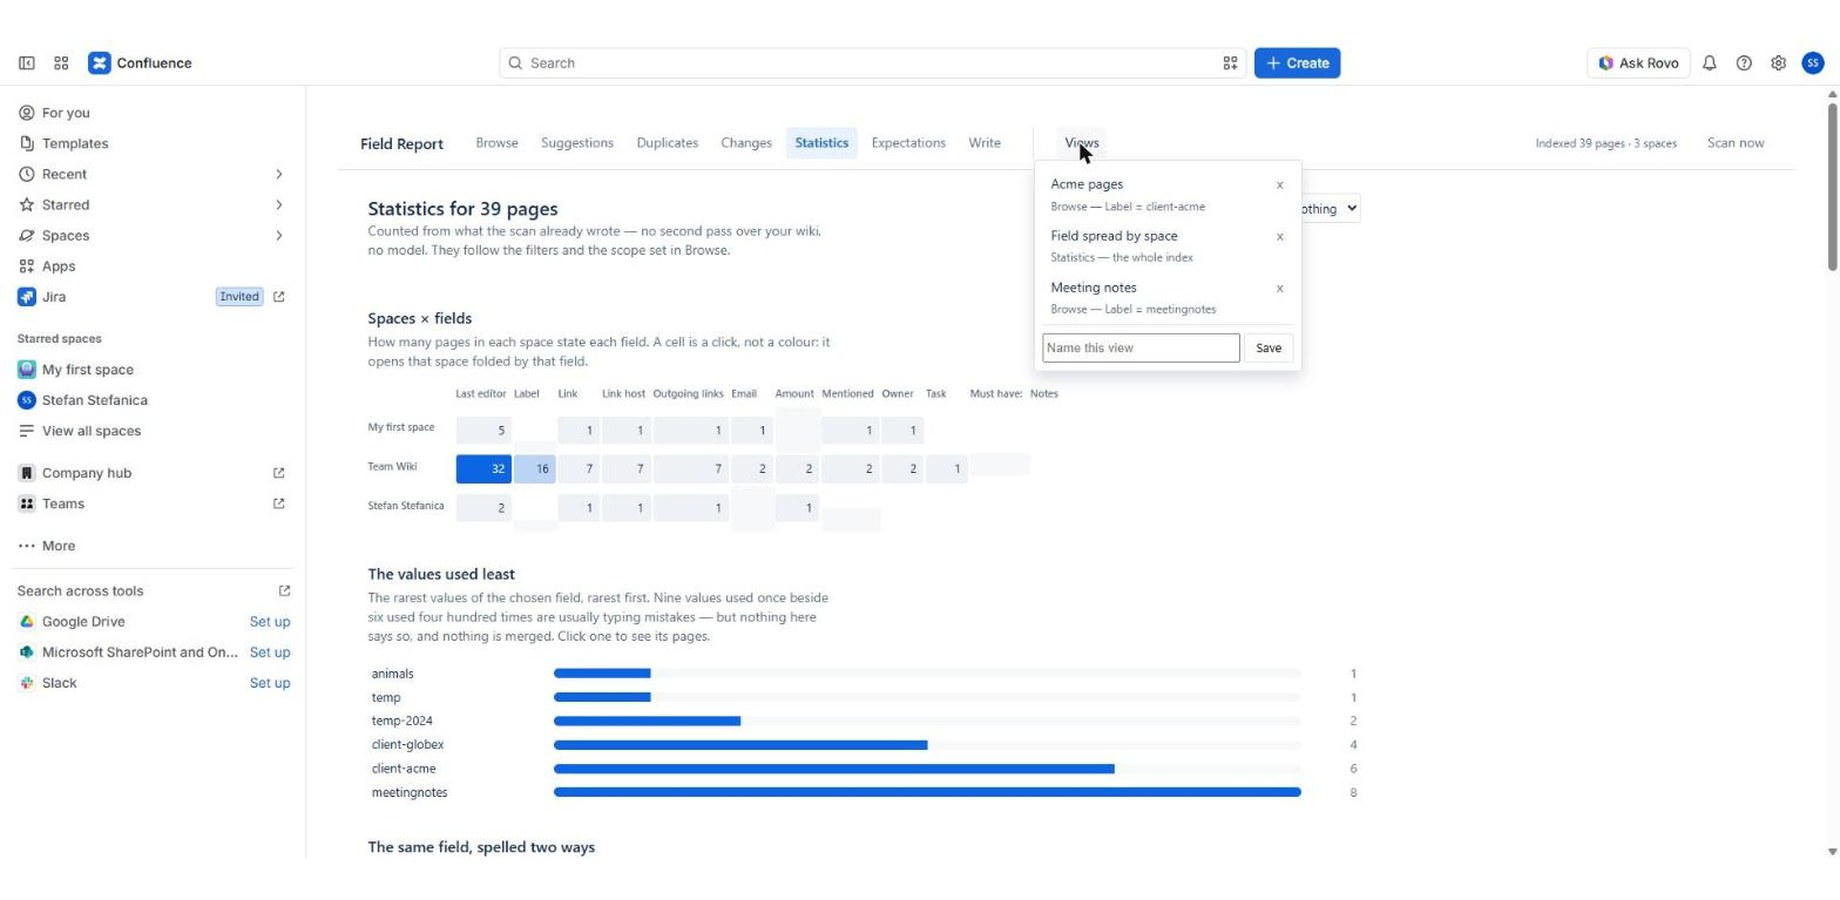Click the meetingnotes usage bar
1840x900 pixels.
tap(927, 792)
